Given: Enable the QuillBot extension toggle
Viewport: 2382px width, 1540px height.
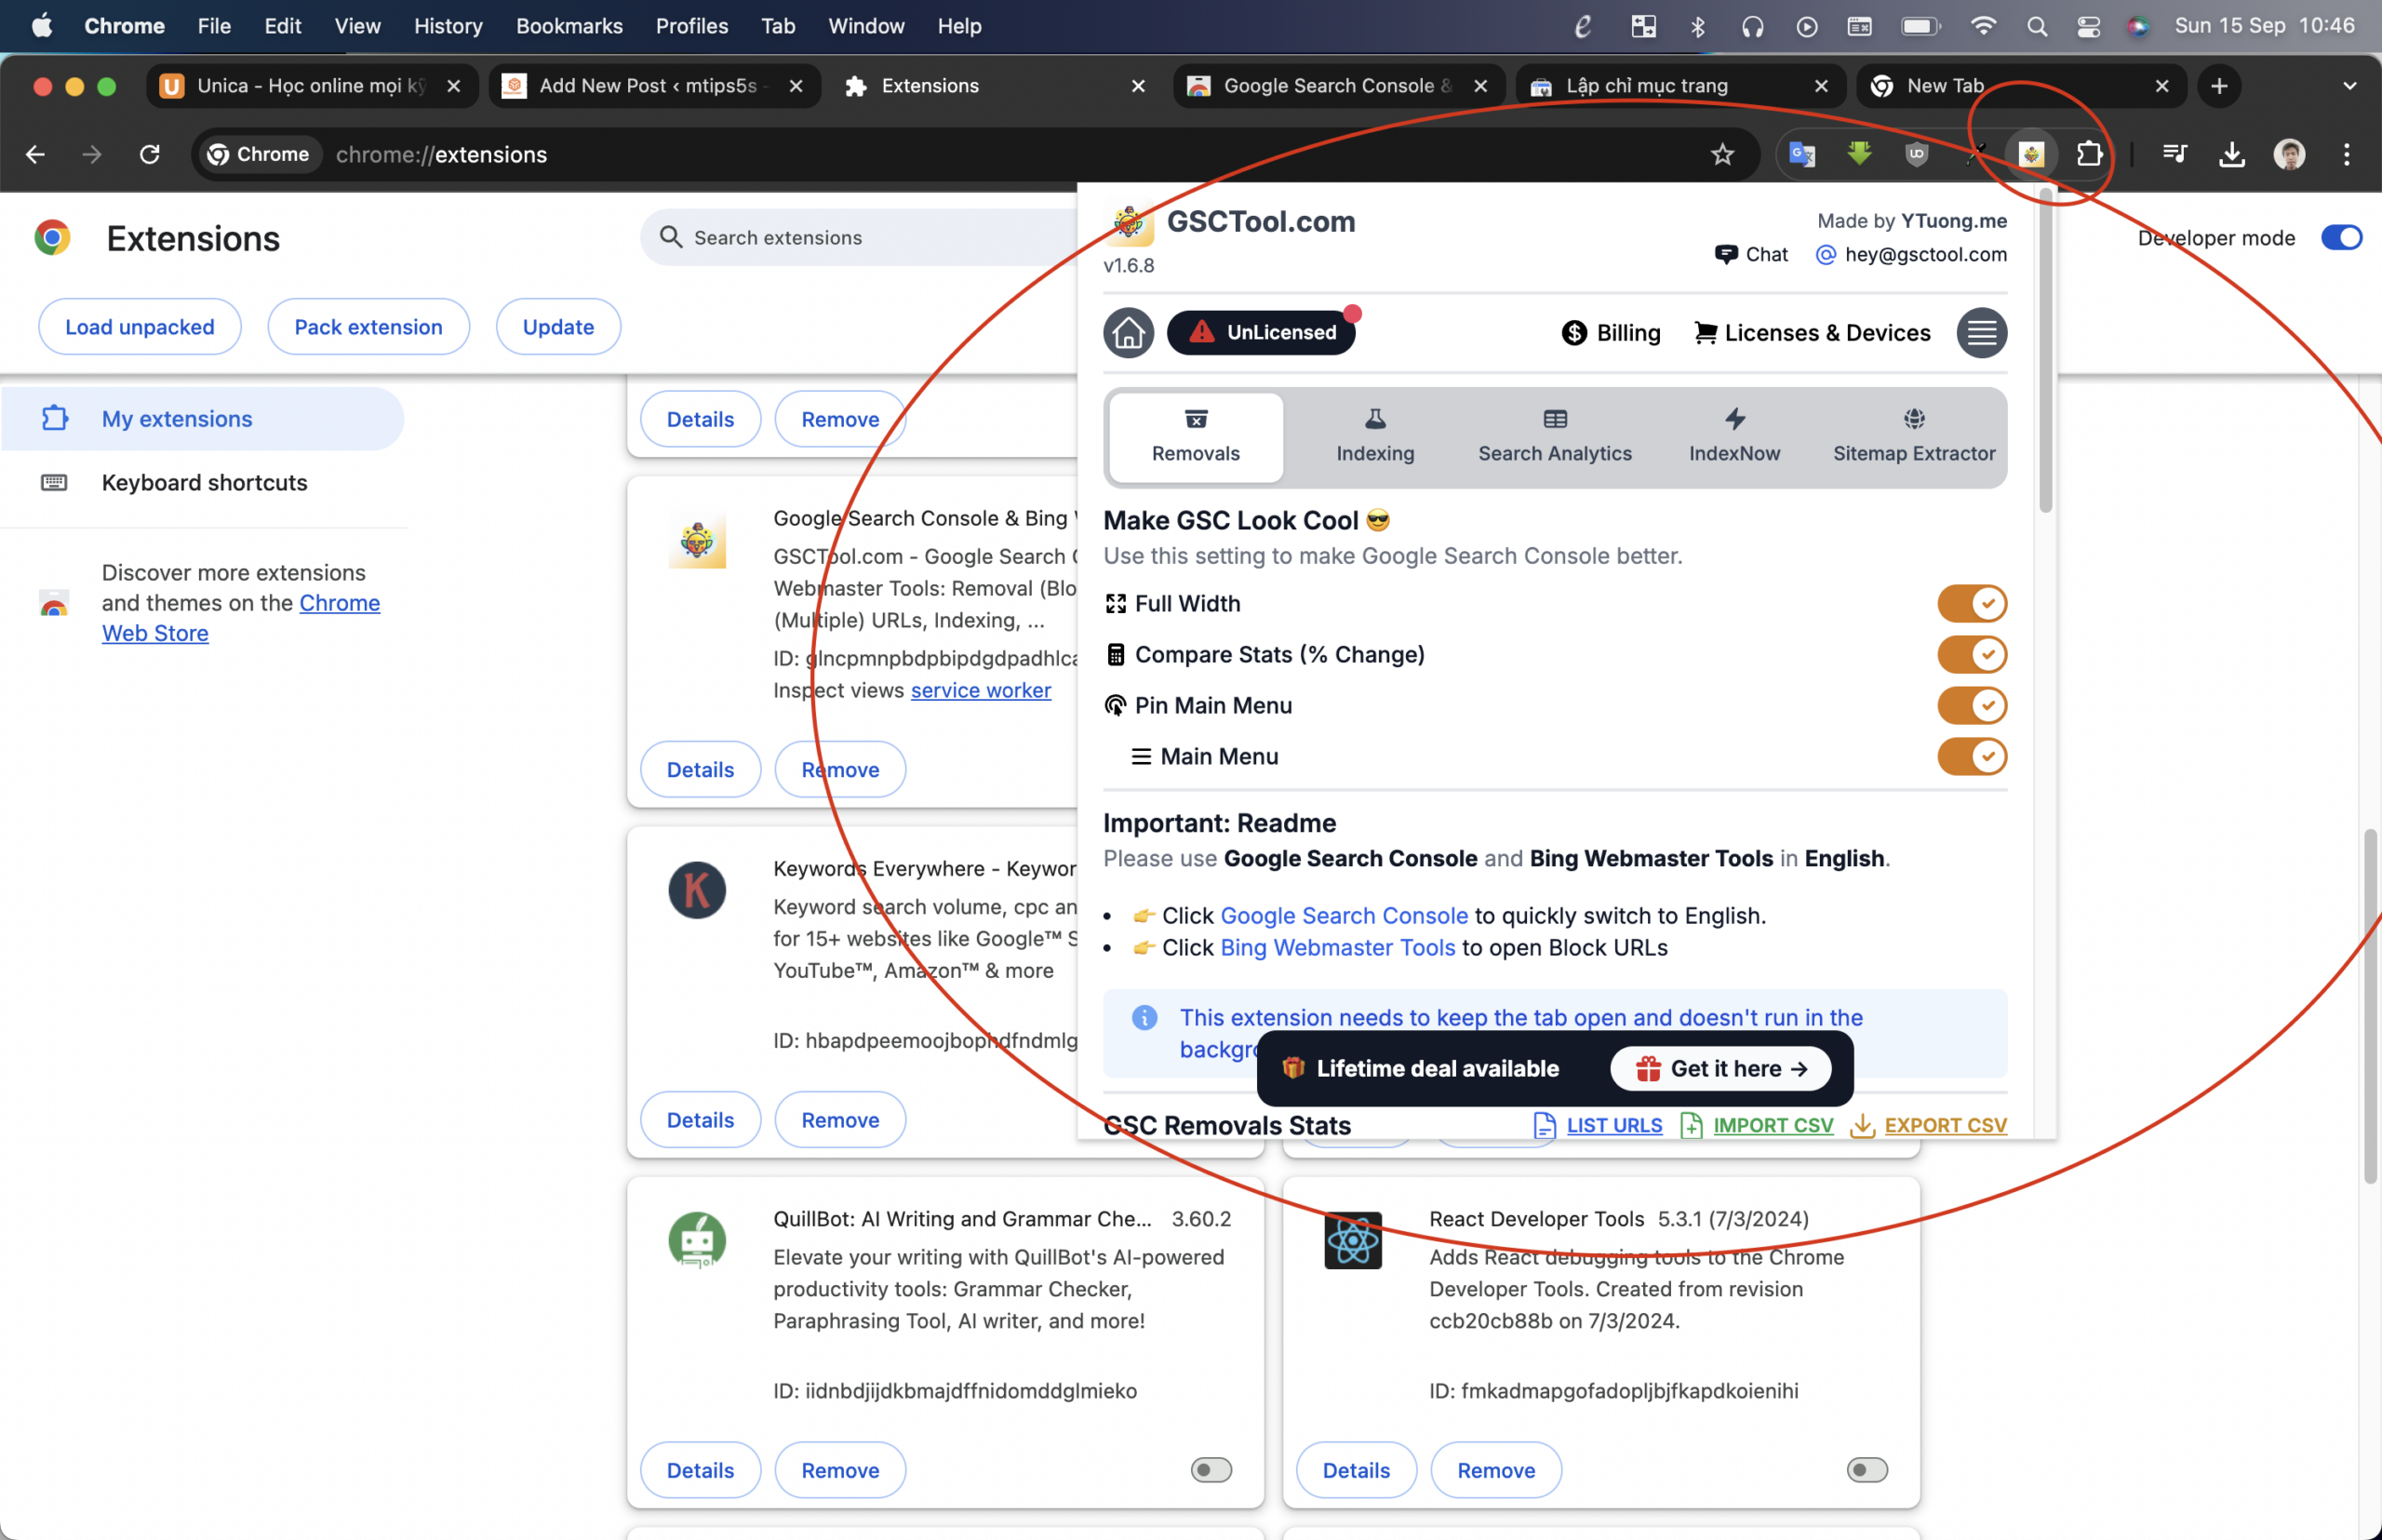Looking at the screenshot, I should coord(1211,1470).
